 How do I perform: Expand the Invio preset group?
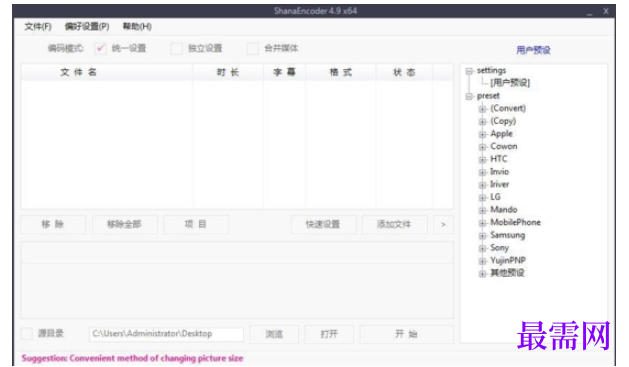(x=482, y=172)
